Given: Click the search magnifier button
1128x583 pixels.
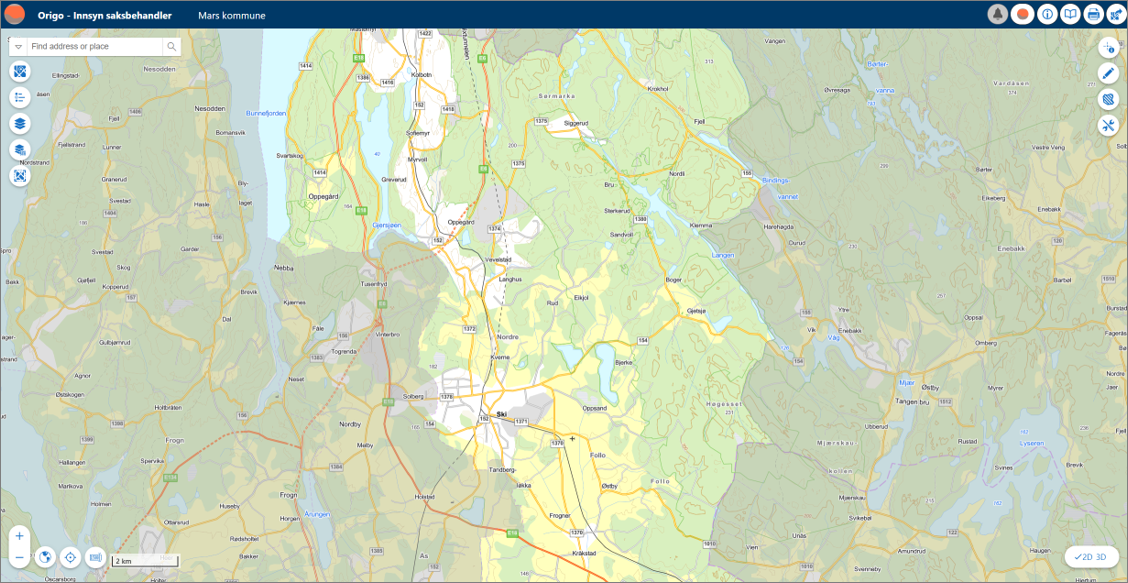Looking at the screenshot, I should pos(172,47).
